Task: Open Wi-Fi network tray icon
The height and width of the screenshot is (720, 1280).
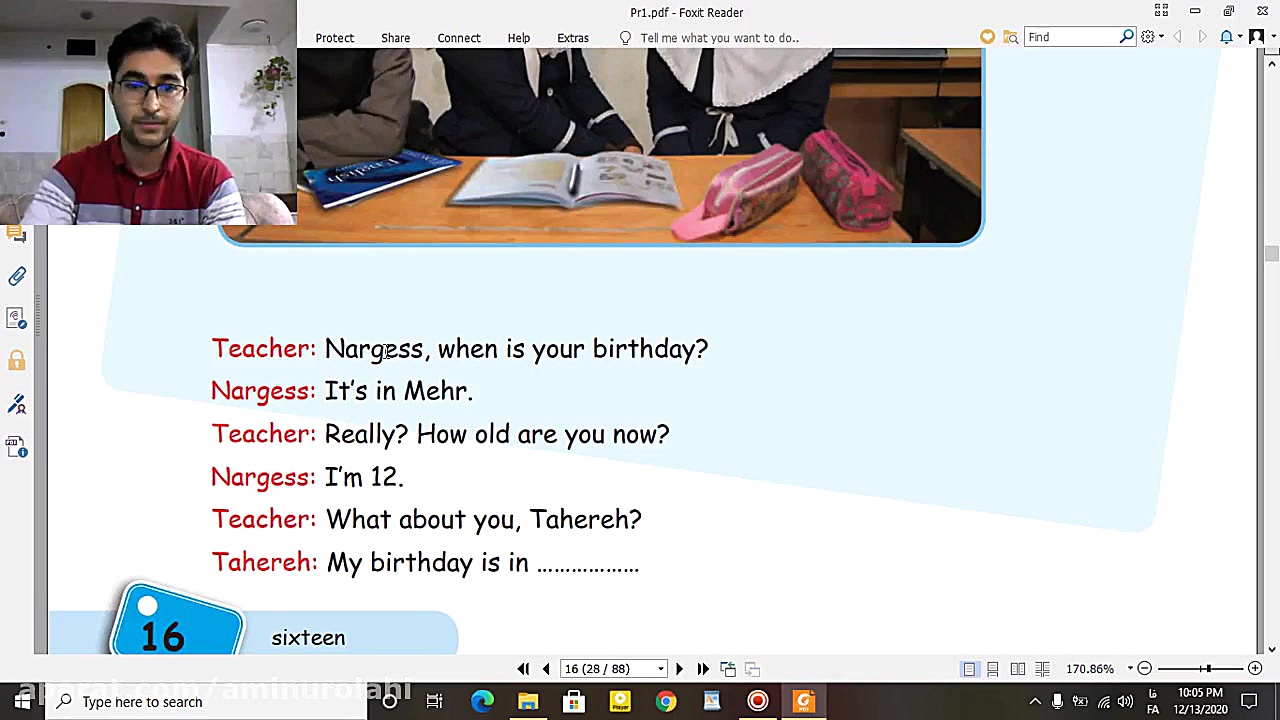Action: (x=1103, y=702)
